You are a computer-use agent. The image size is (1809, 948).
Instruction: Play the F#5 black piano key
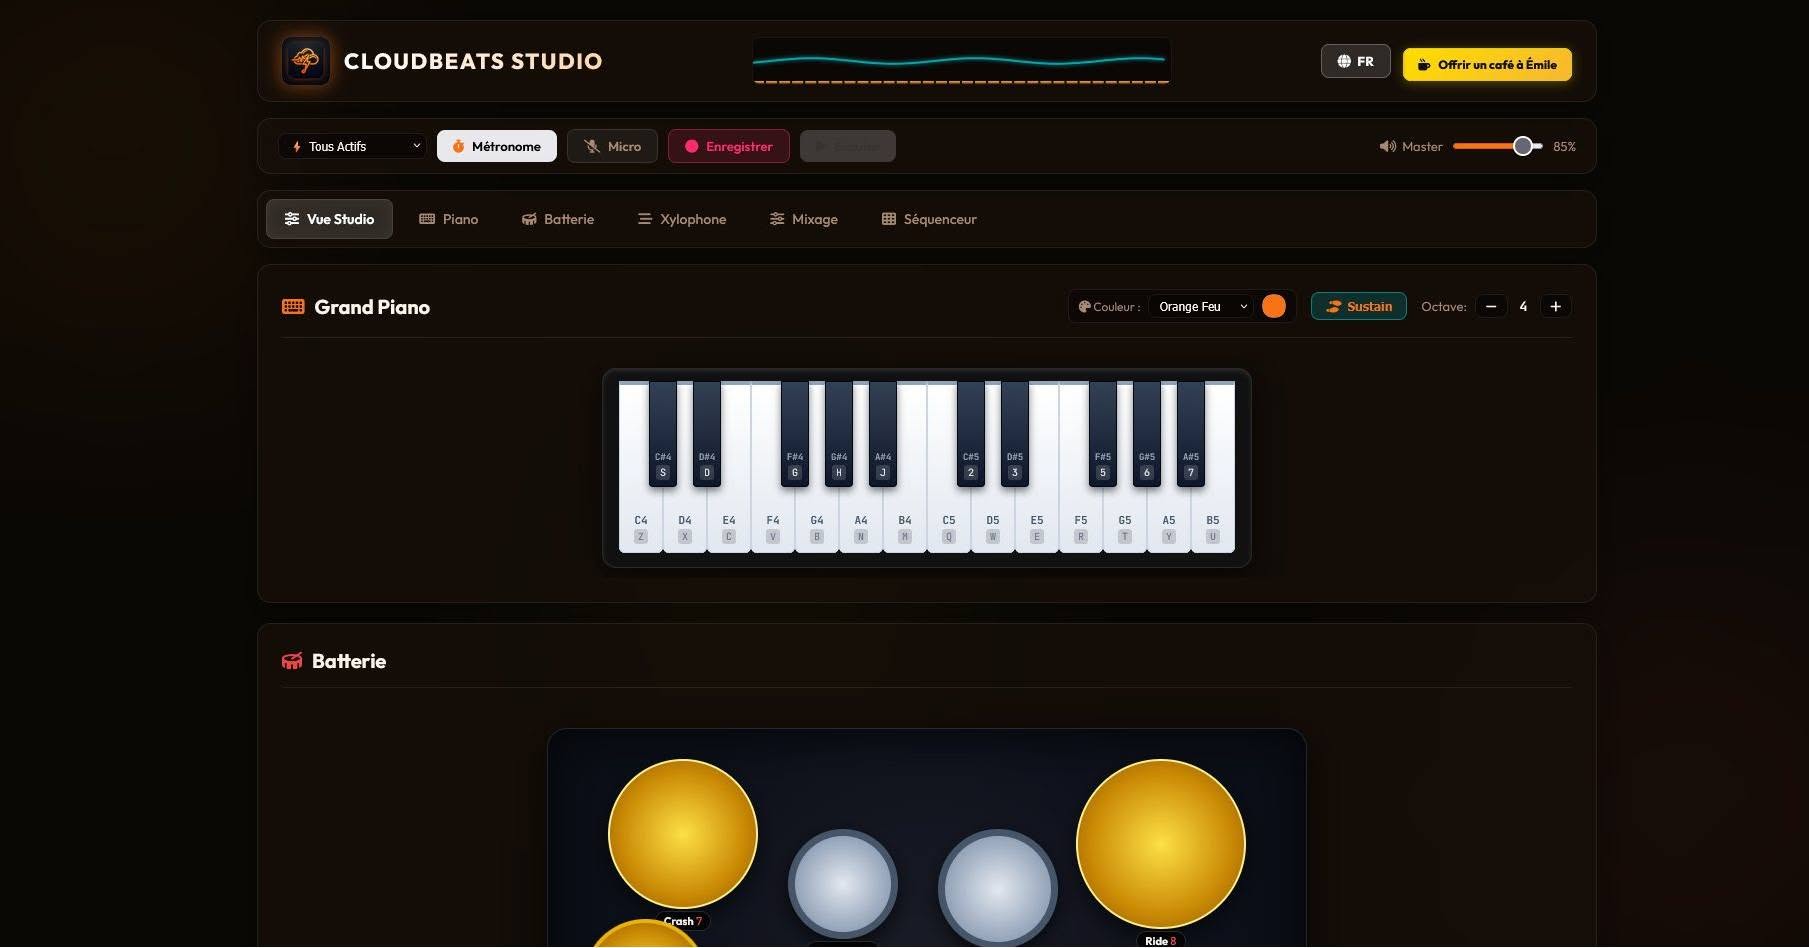(x=1103, y=433)
